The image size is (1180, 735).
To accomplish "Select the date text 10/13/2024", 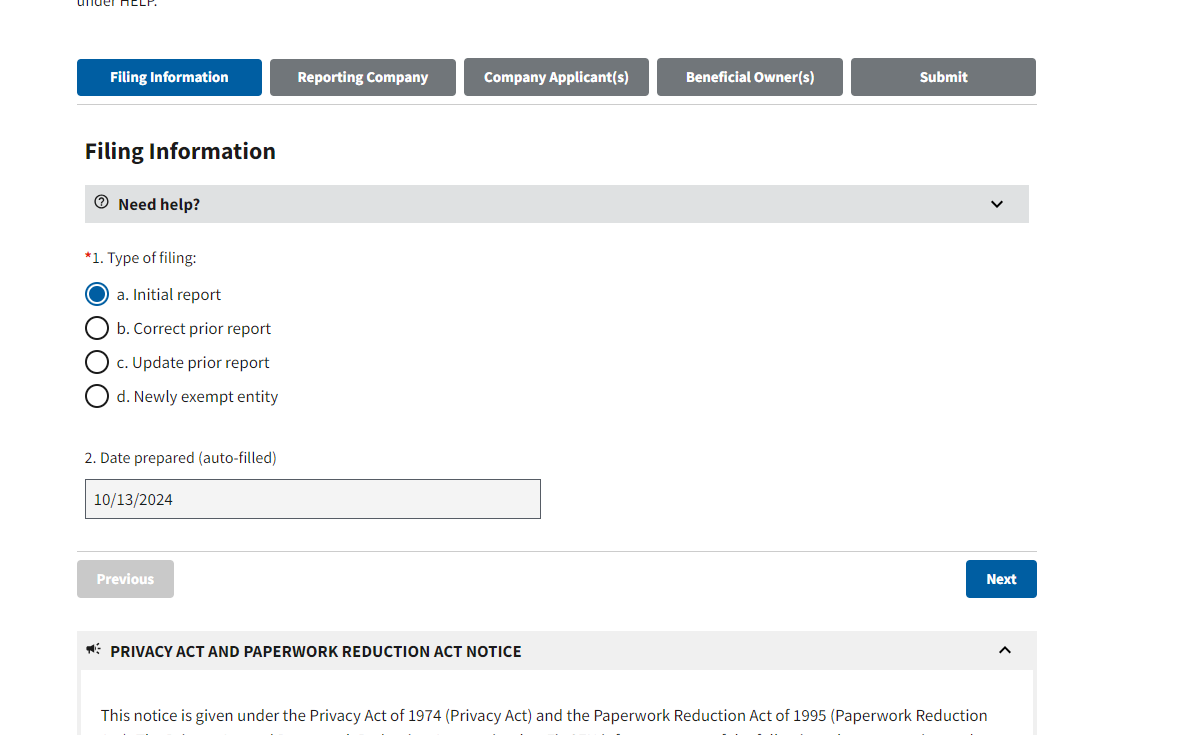I will (x=133, y=499).
